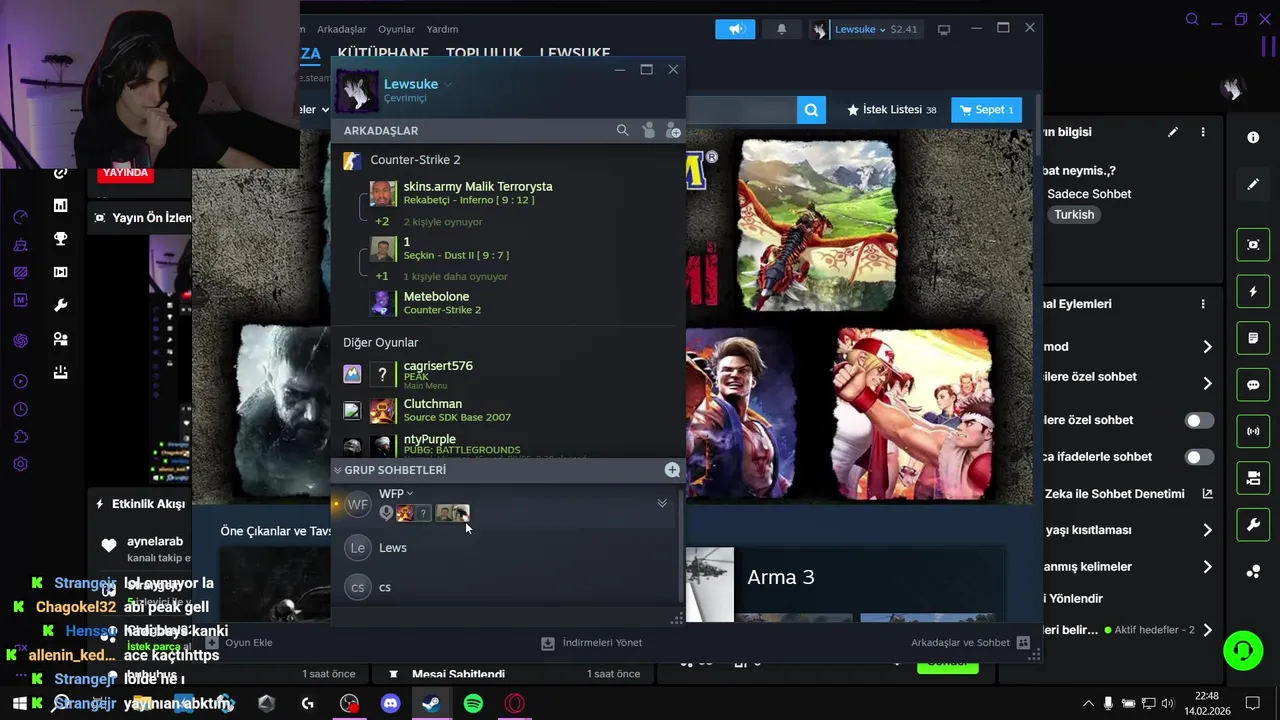Viewport: 1280px width, 720px height.
Task: Click the white wrench icon in left sidebar
Action: 61,305
